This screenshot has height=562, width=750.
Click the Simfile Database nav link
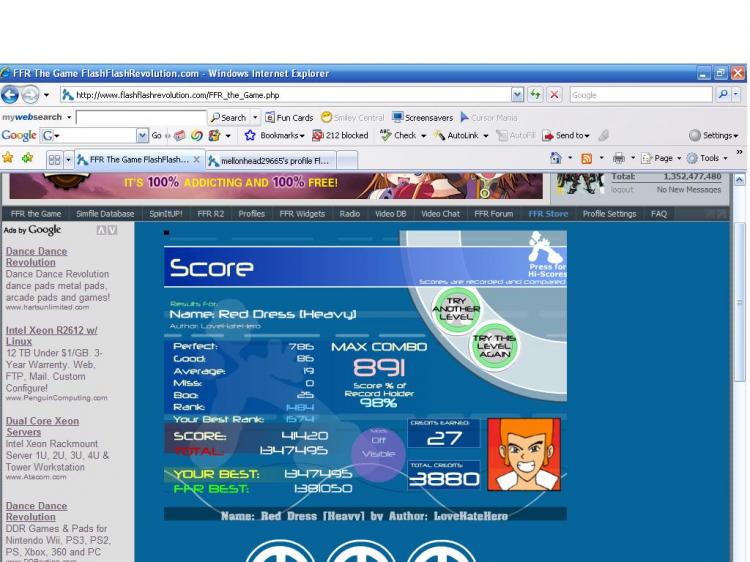(105, 213)
